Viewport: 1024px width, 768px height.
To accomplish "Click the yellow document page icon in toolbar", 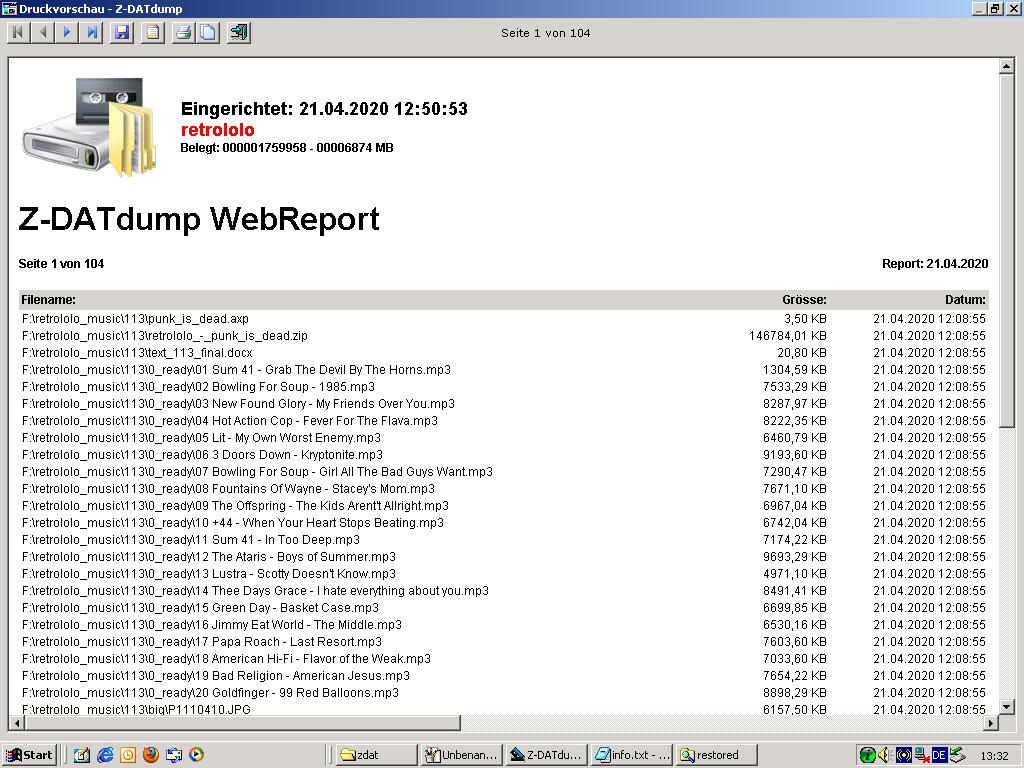I will pyautogui.click(x=153, y=32).
